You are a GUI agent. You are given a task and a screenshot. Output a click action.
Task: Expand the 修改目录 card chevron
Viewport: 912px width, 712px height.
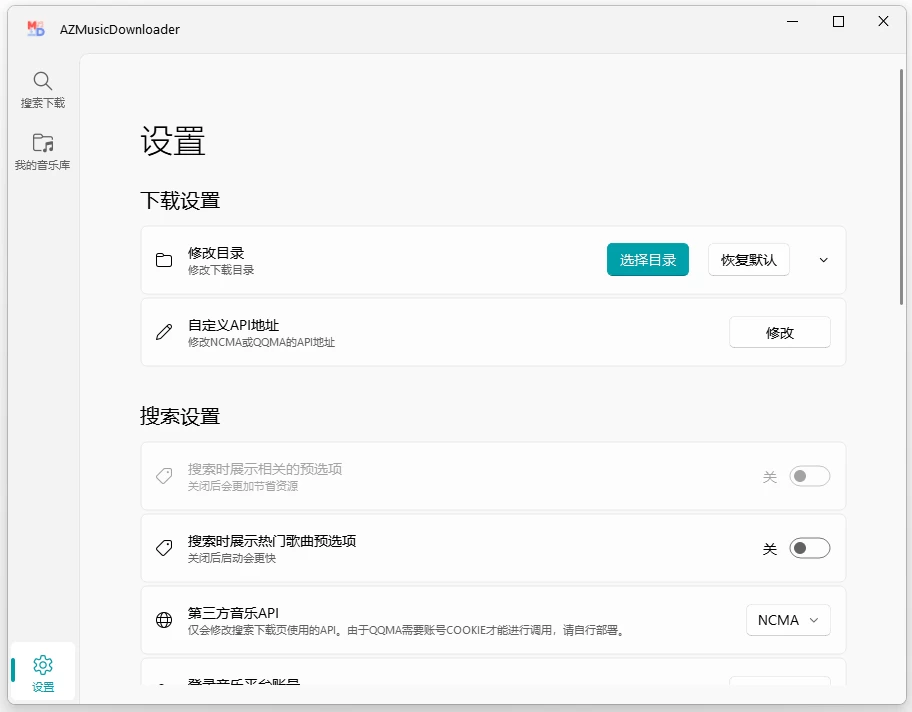pos(824,260)
